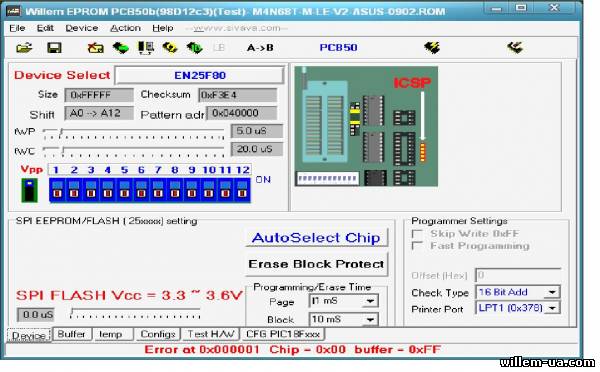Click the 20.0 uS tWC value box
600x372 pixels.
pos(257,149)
